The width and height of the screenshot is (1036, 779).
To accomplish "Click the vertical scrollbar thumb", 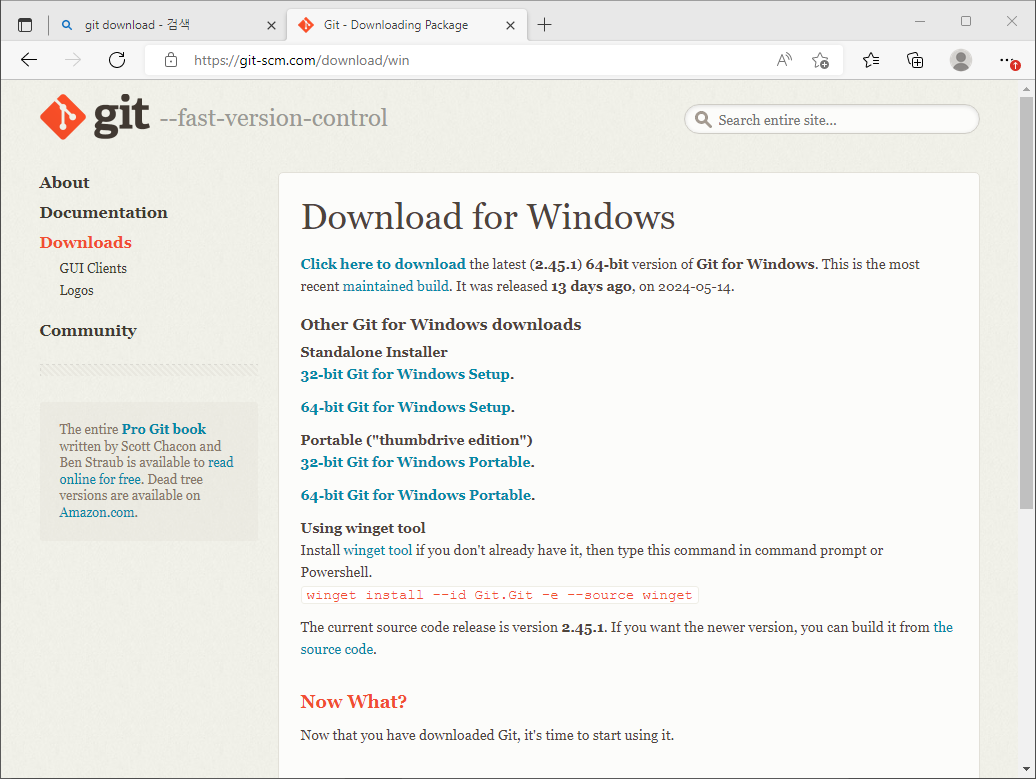I will pos(1026,303).
